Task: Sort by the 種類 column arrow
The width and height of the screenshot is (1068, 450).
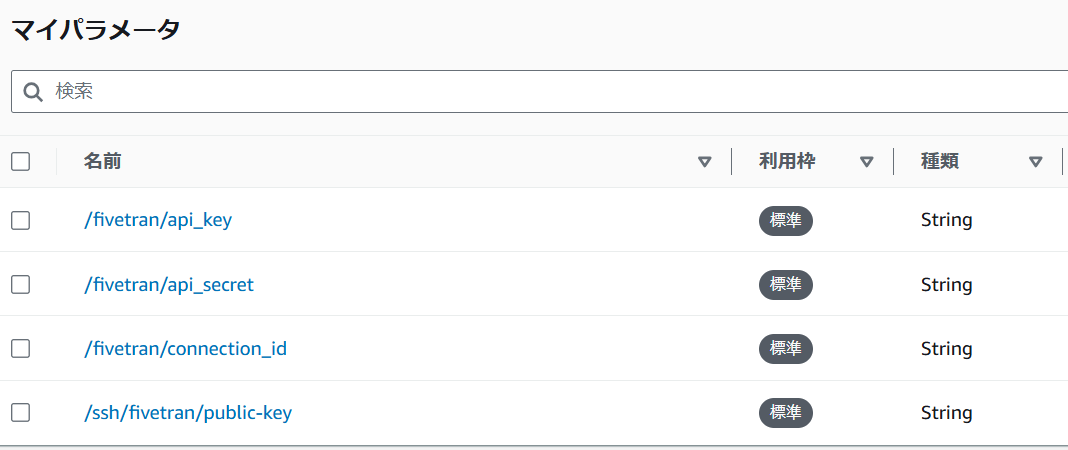Action: (x=1035, y=162)
